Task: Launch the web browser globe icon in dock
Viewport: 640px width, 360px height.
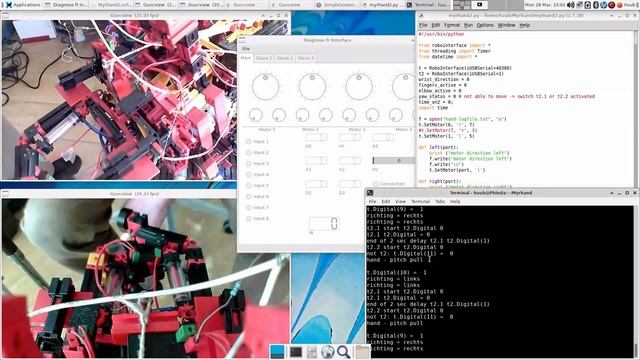Action: pyautogui.click(x=327, y=351)
